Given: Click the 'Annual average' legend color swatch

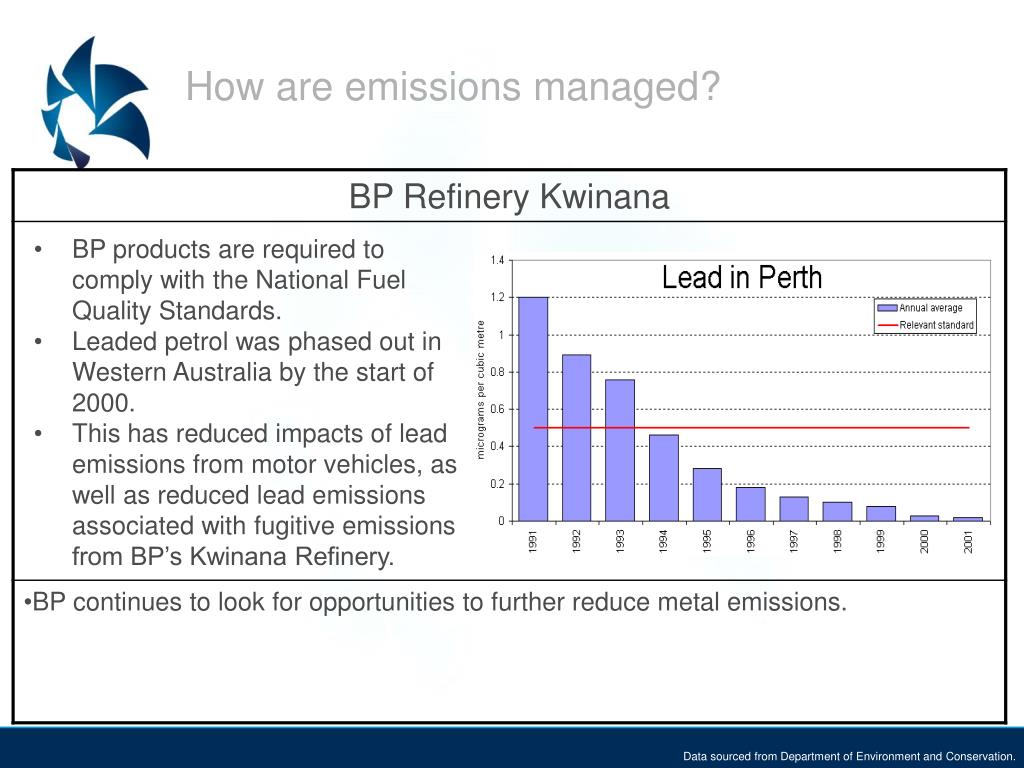Looking at the screenshot, I should point(887,308).
